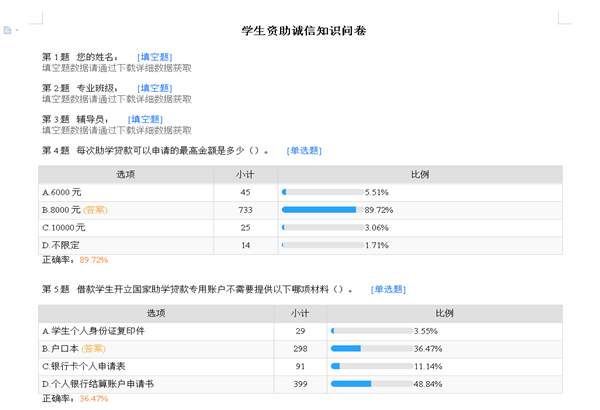Click the document icon in the left margin
This screenshot has height=410, width=600.
coord(8,30)
